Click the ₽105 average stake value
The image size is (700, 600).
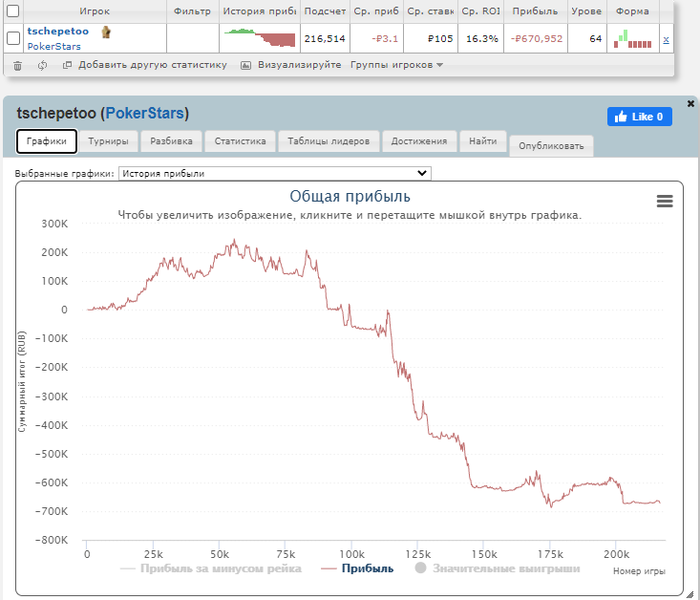tap(440, 39)
